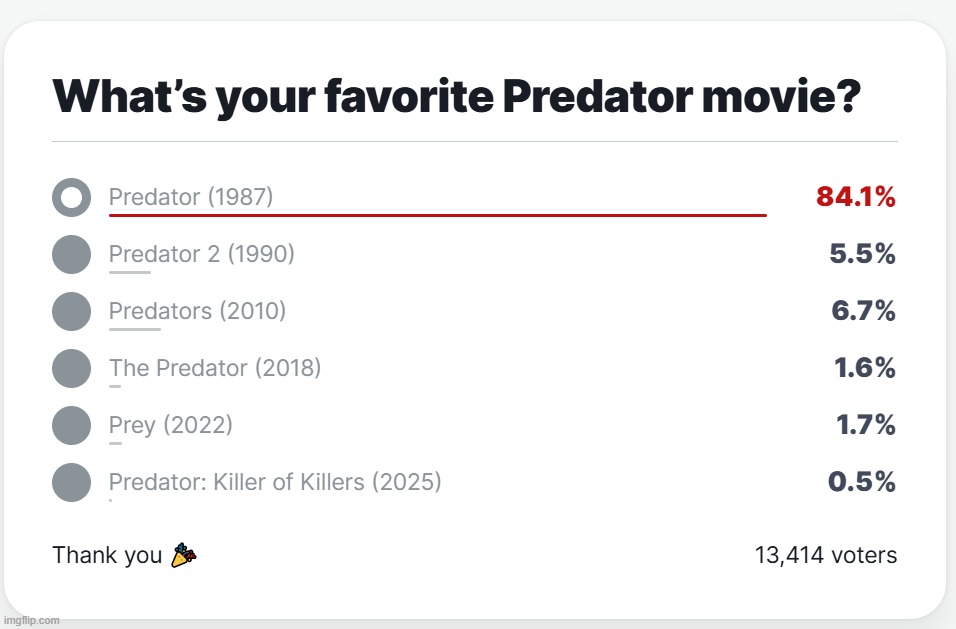This screenshot has width=956, height=629.
Task: Click the 13,414 voters count
Action: coord(826,555)
